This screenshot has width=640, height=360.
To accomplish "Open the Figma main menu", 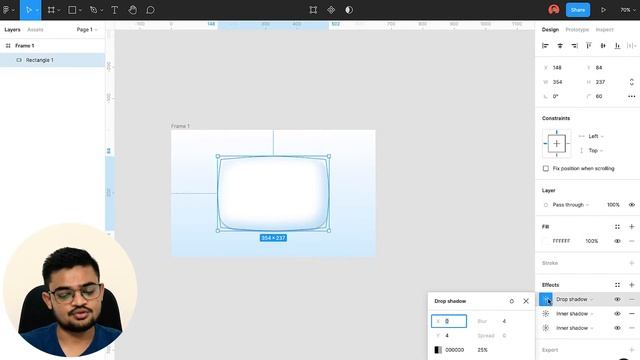I will click(x=8, y=10).
